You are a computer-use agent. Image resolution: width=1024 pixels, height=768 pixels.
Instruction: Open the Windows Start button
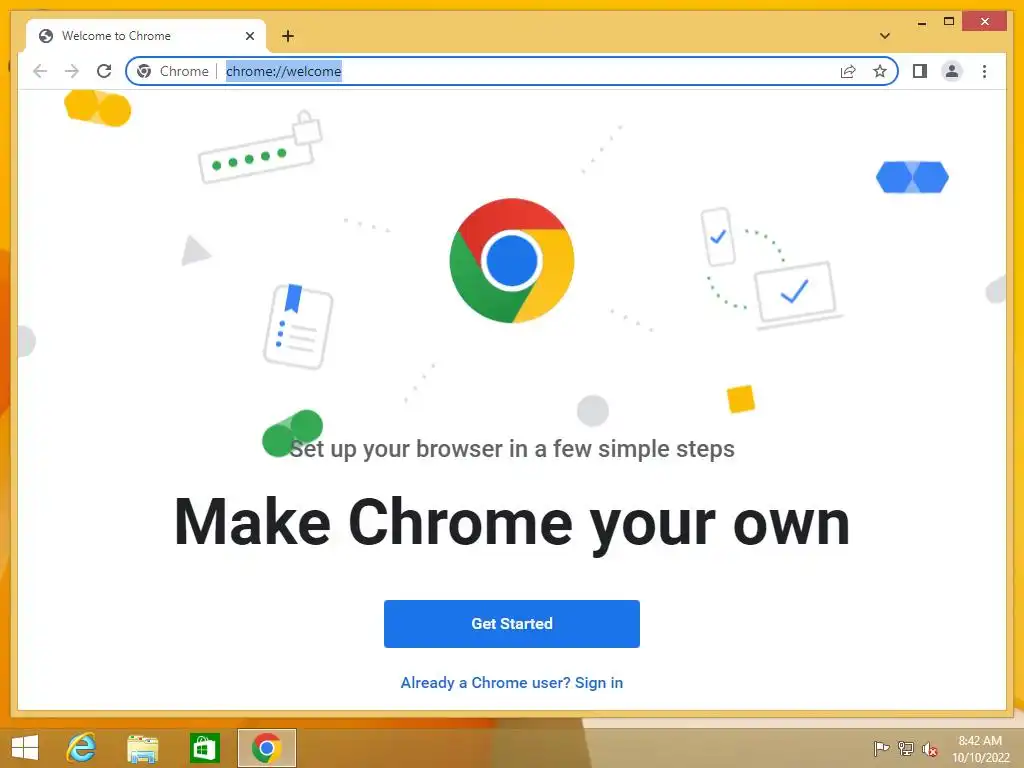(x=25, y=748)
